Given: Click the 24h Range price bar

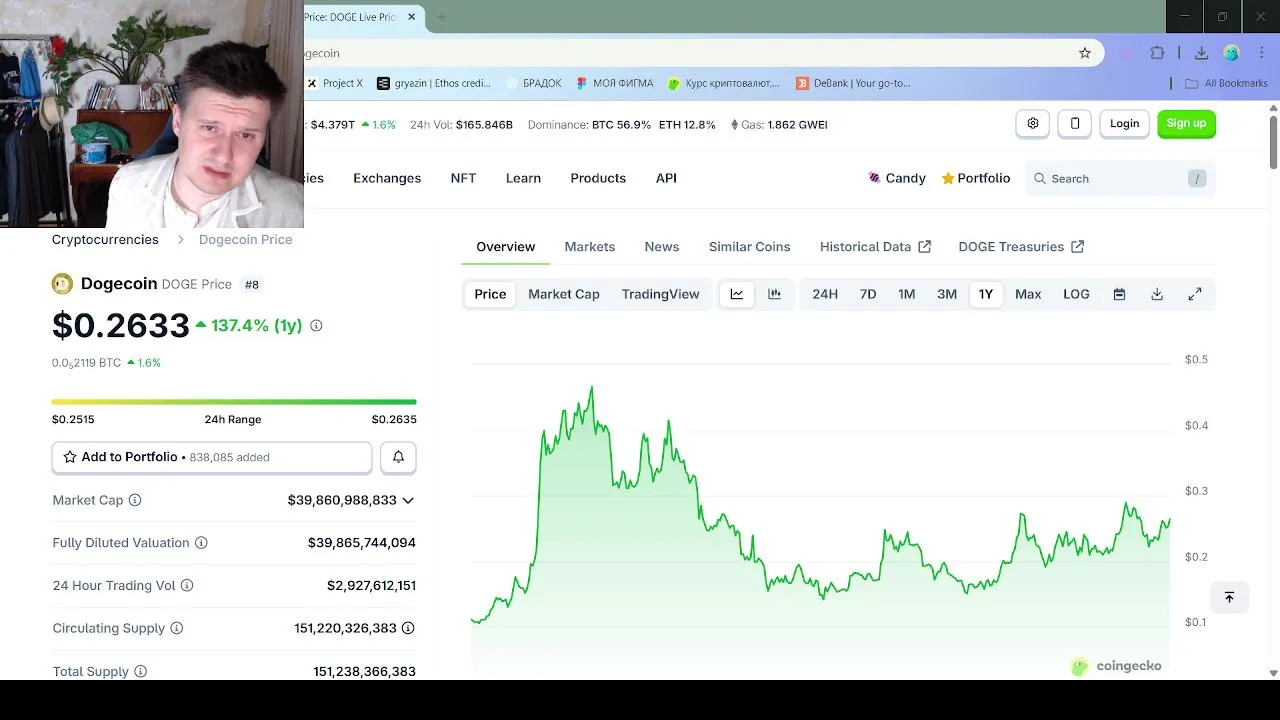Looking at the screenshot, I should click(234, 402).
